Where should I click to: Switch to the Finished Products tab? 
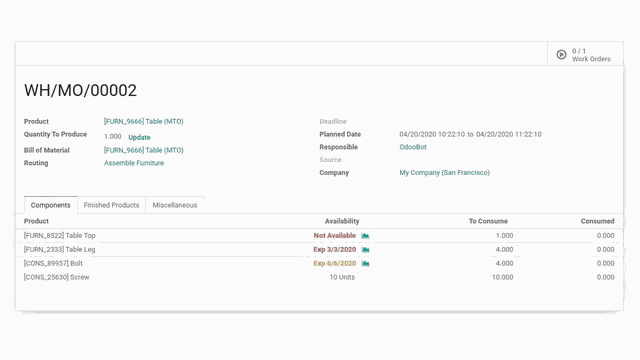point(111,205)
